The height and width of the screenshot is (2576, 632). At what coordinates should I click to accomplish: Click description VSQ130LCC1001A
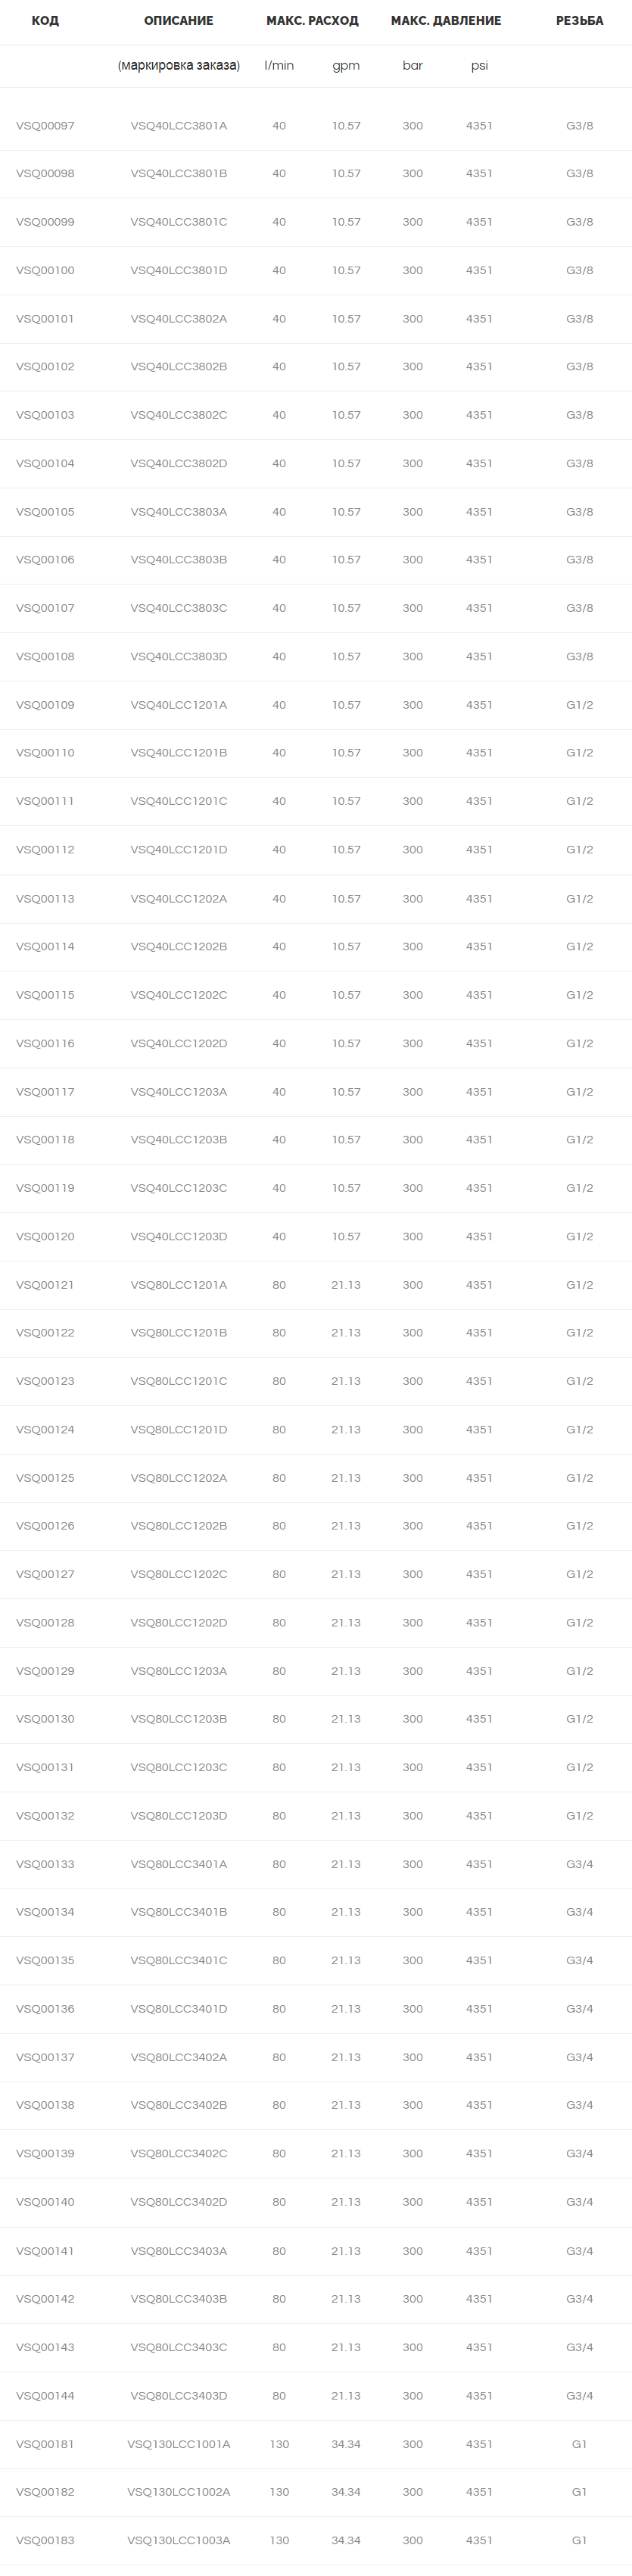(x=179, y=2444)
